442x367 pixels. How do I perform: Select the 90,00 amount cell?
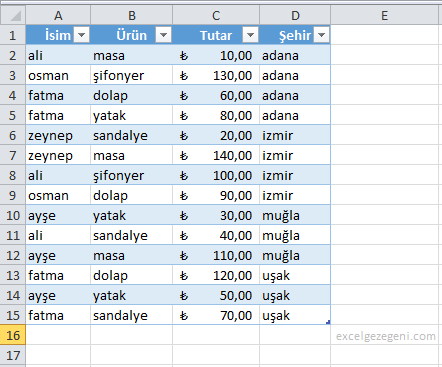[216, 195]
